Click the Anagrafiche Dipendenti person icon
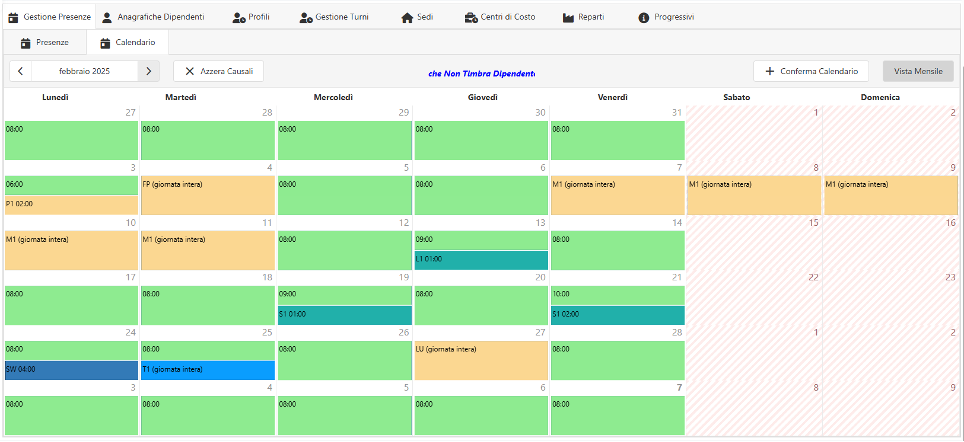 [x=107, y=17]
